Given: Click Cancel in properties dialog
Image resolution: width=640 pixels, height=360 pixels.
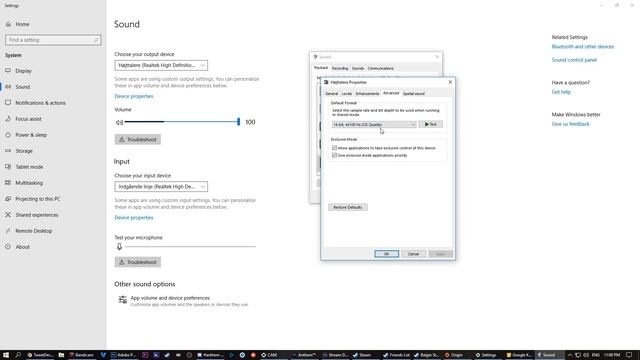Looking at the screenshot, I should (413, 254).
